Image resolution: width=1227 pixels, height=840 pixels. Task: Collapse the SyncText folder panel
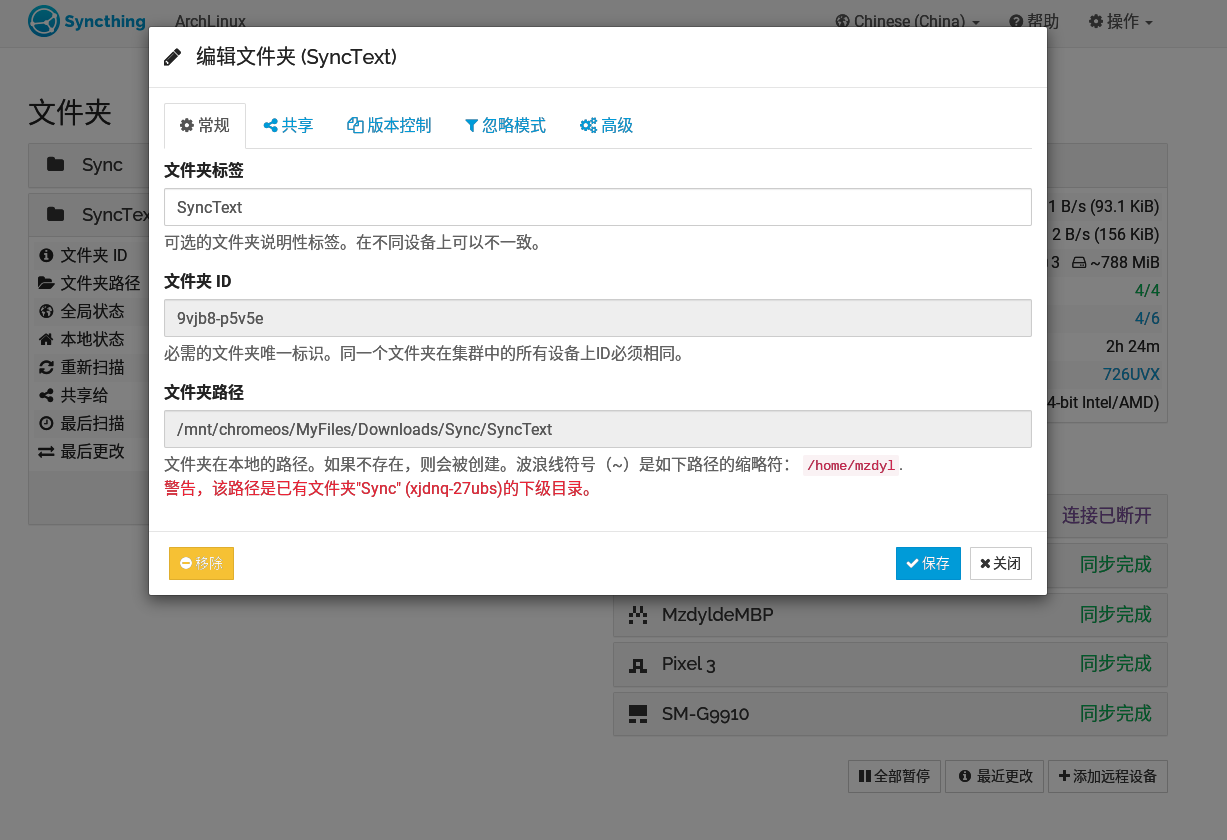click(x=90, y=214)
